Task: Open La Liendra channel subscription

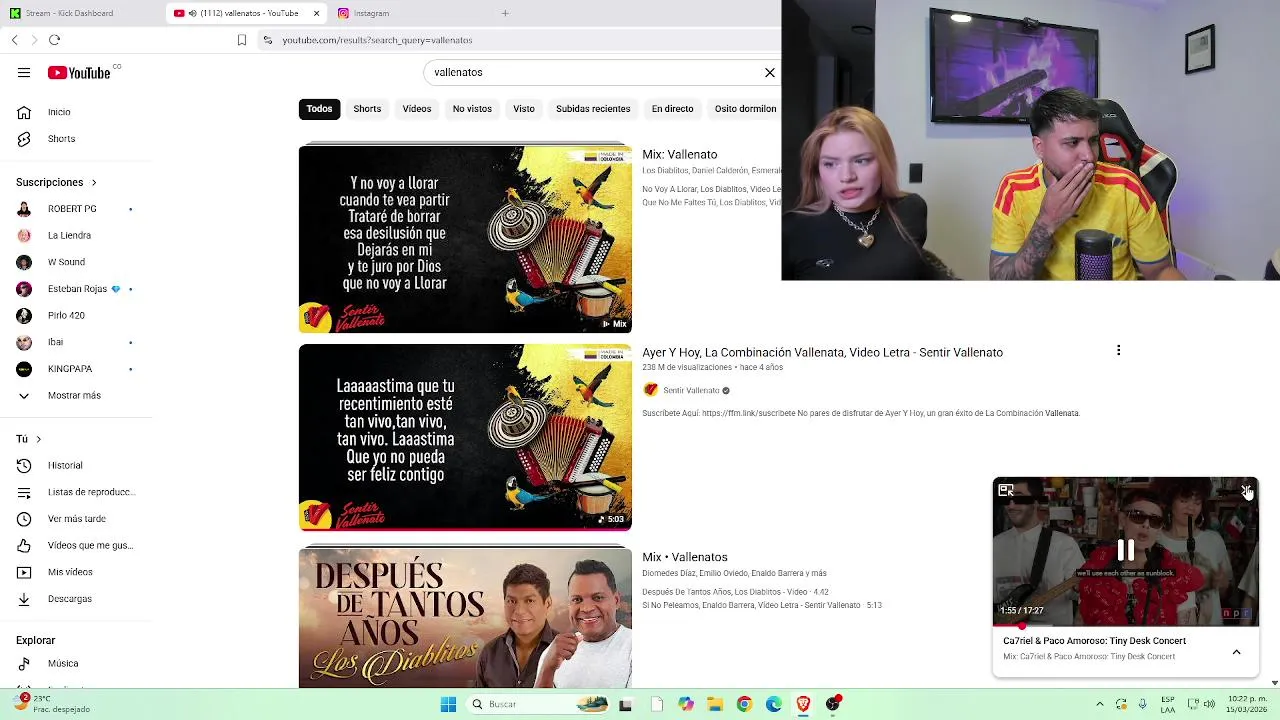Action: (69, 235)
